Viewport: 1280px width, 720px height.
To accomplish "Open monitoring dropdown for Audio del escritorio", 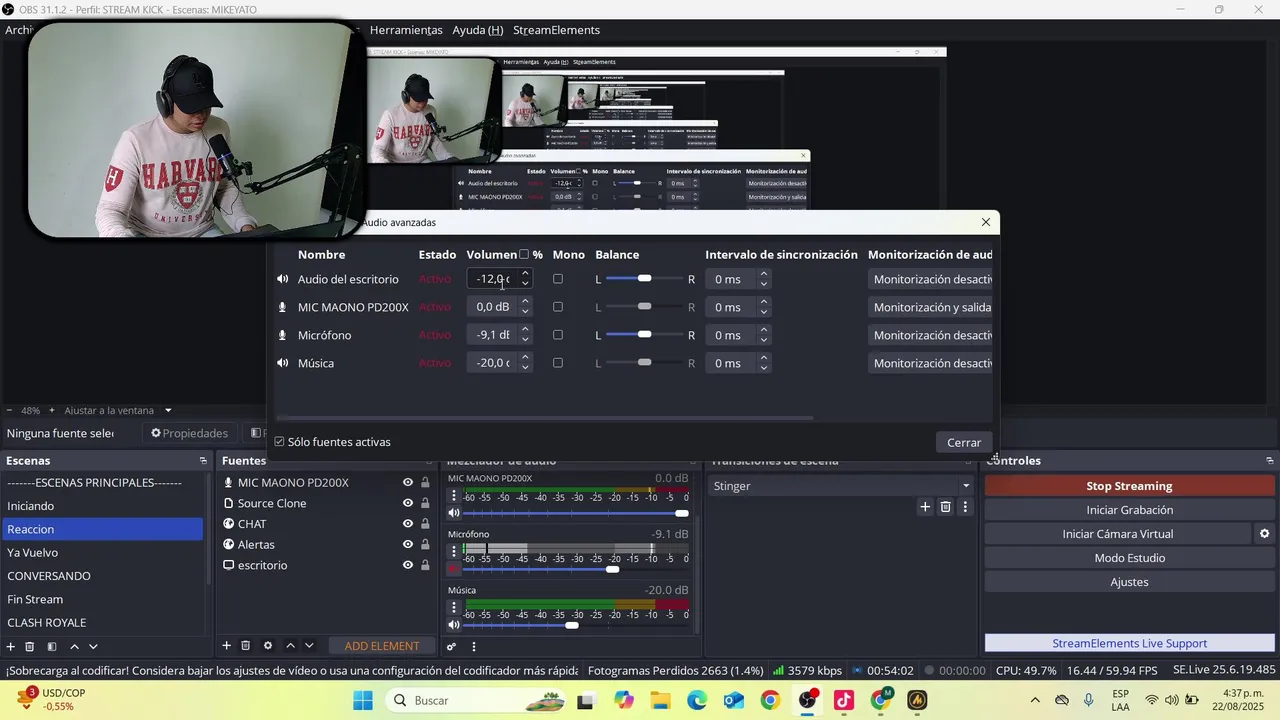I will point(930,279).
